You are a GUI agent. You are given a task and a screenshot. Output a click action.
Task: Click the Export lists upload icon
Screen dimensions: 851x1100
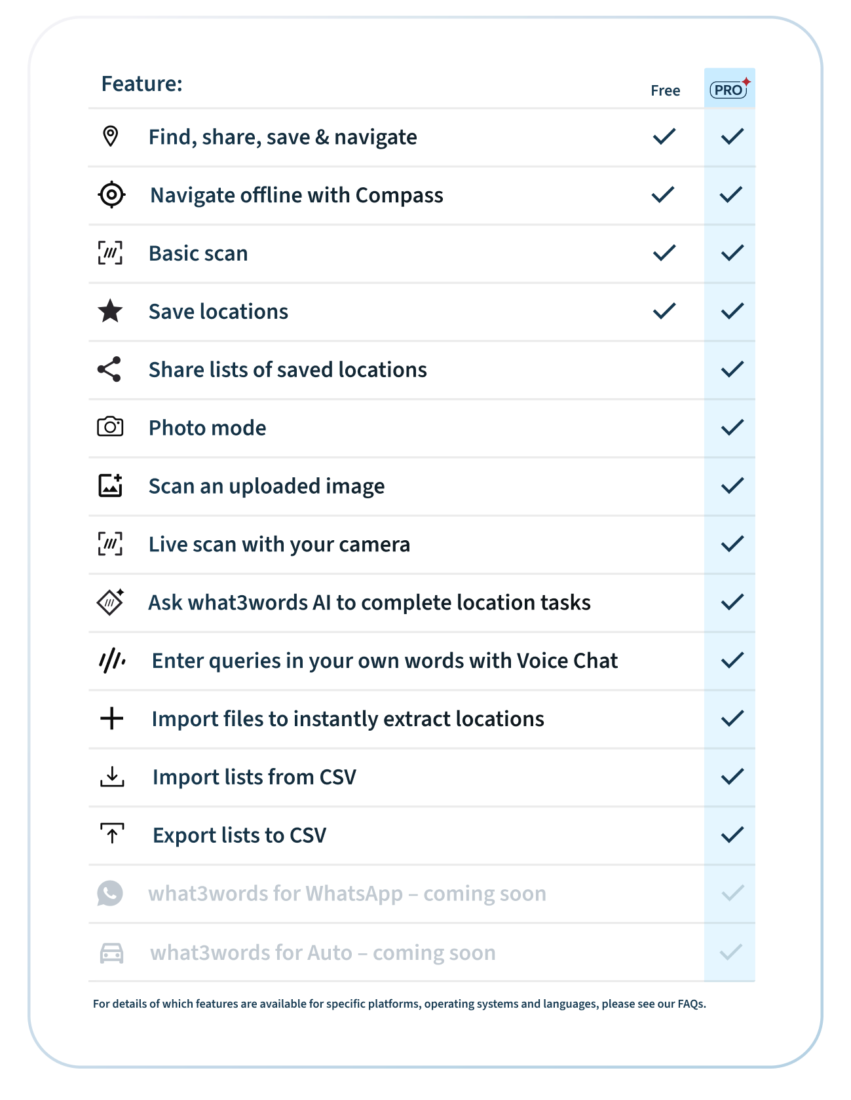pos(112,835)
